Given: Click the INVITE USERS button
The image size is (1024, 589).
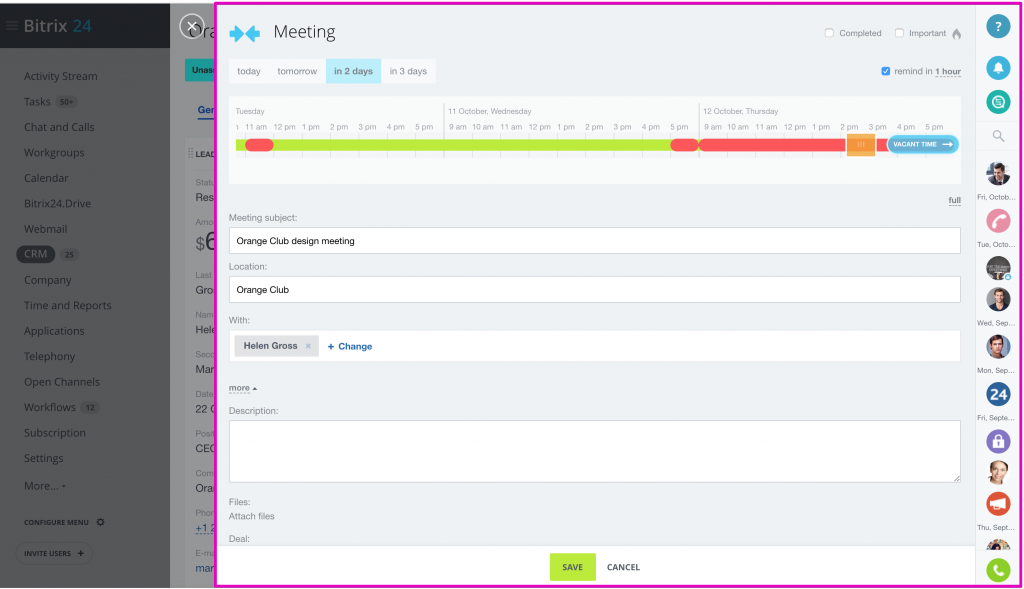Looking at the screenshot, I should pyautogui.click(x=54, y=554).
